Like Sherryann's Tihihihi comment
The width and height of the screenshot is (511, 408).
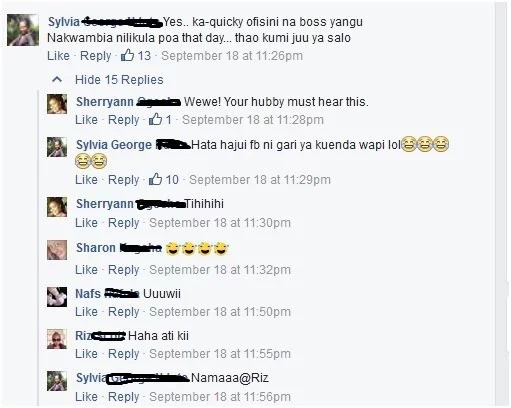[86, 222]
